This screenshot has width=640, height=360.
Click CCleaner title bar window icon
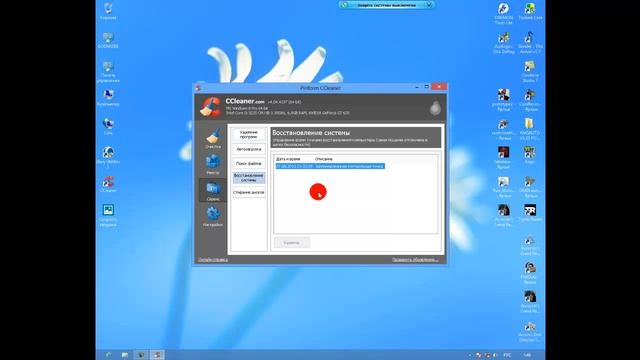pos(198,88)
